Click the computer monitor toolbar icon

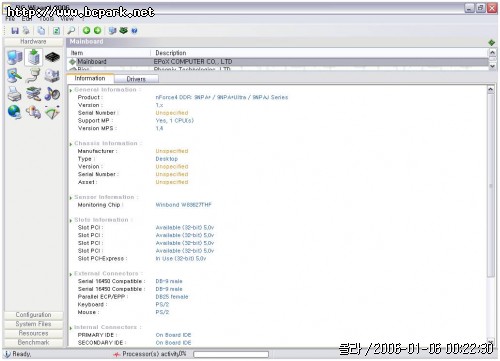[x=112, y=31]
